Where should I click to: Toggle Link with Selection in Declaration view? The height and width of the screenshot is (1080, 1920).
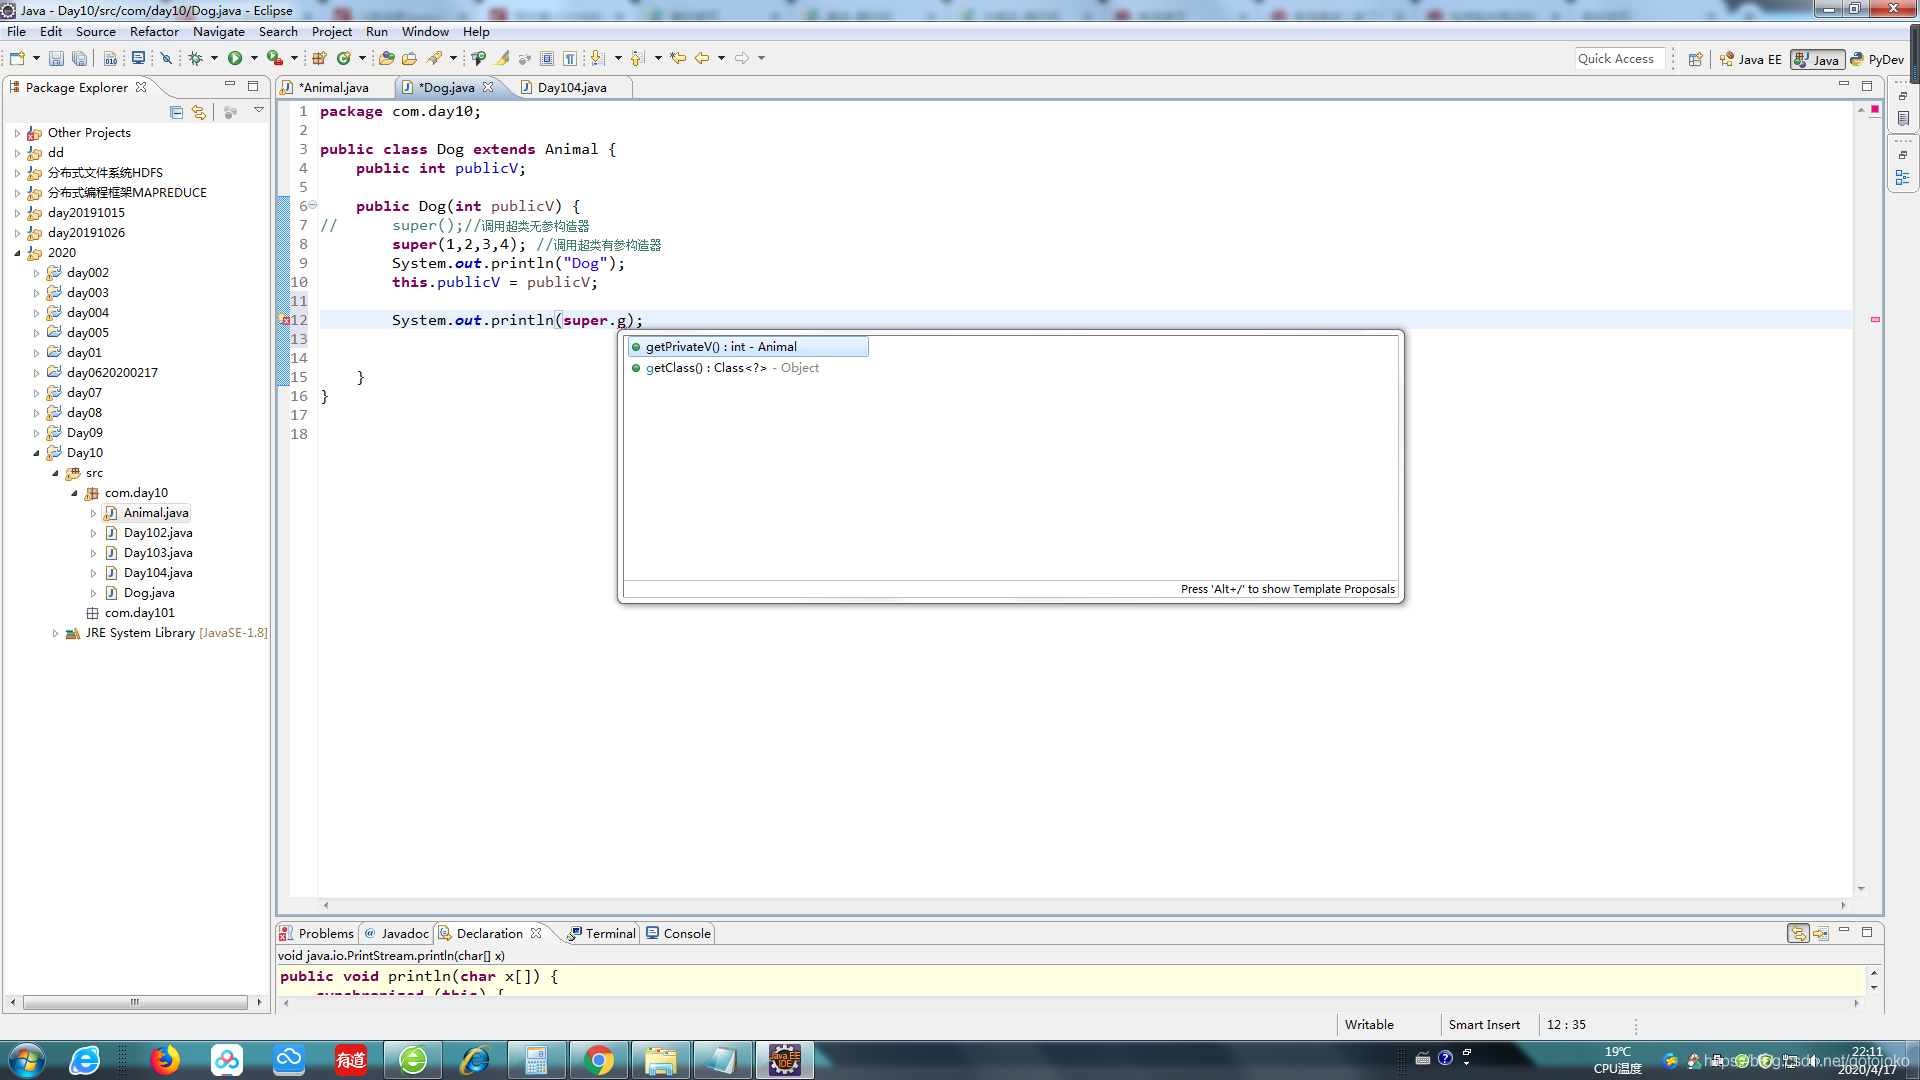1798,933
